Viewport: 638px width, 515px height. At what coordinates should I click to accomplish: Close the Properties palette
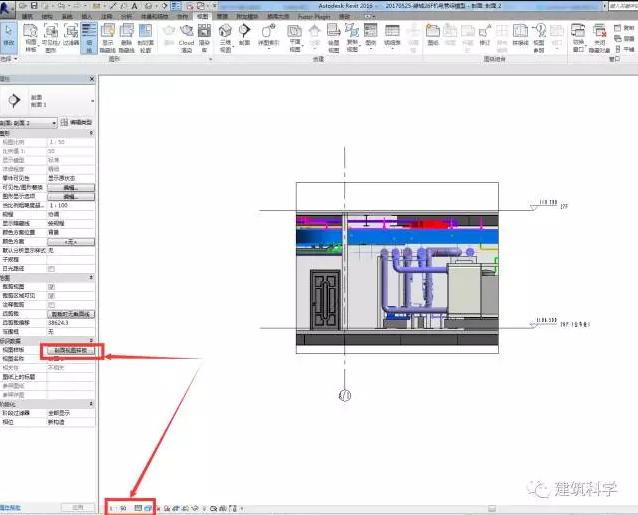point(92,79)
